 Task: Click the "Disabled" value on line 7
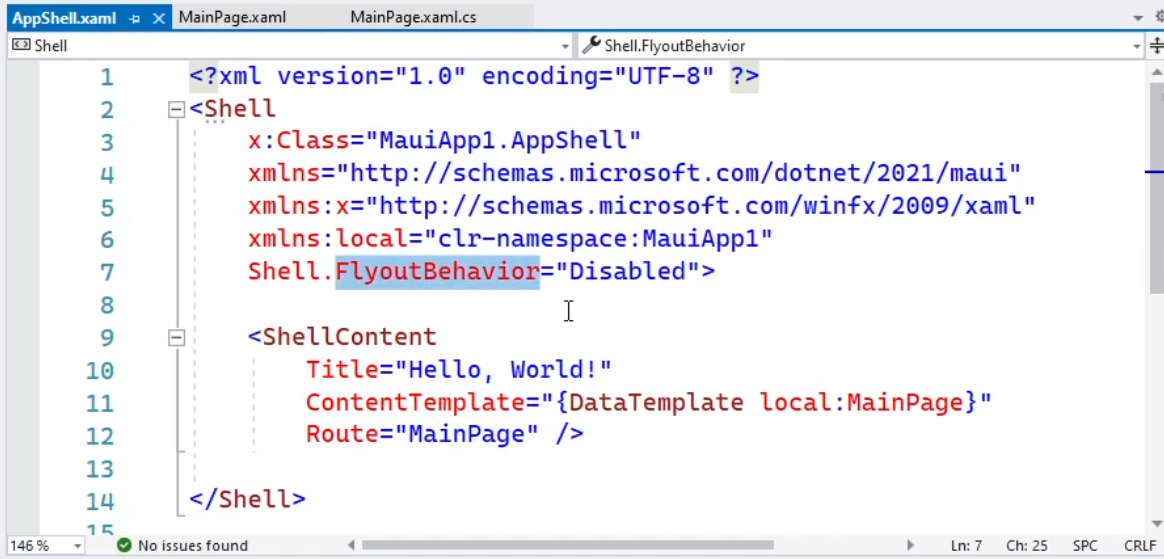(x=627, y=271)
